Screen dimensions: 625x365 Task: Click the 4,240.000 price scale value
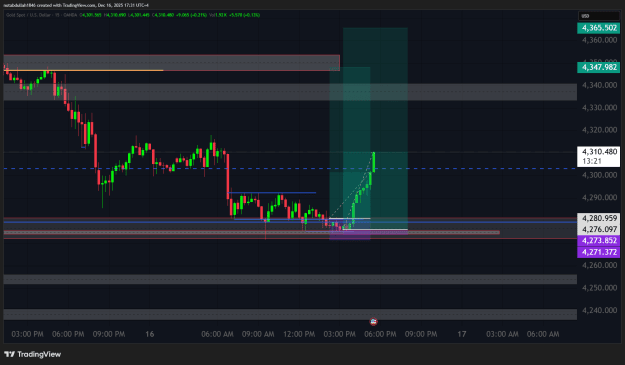point(599,310)
